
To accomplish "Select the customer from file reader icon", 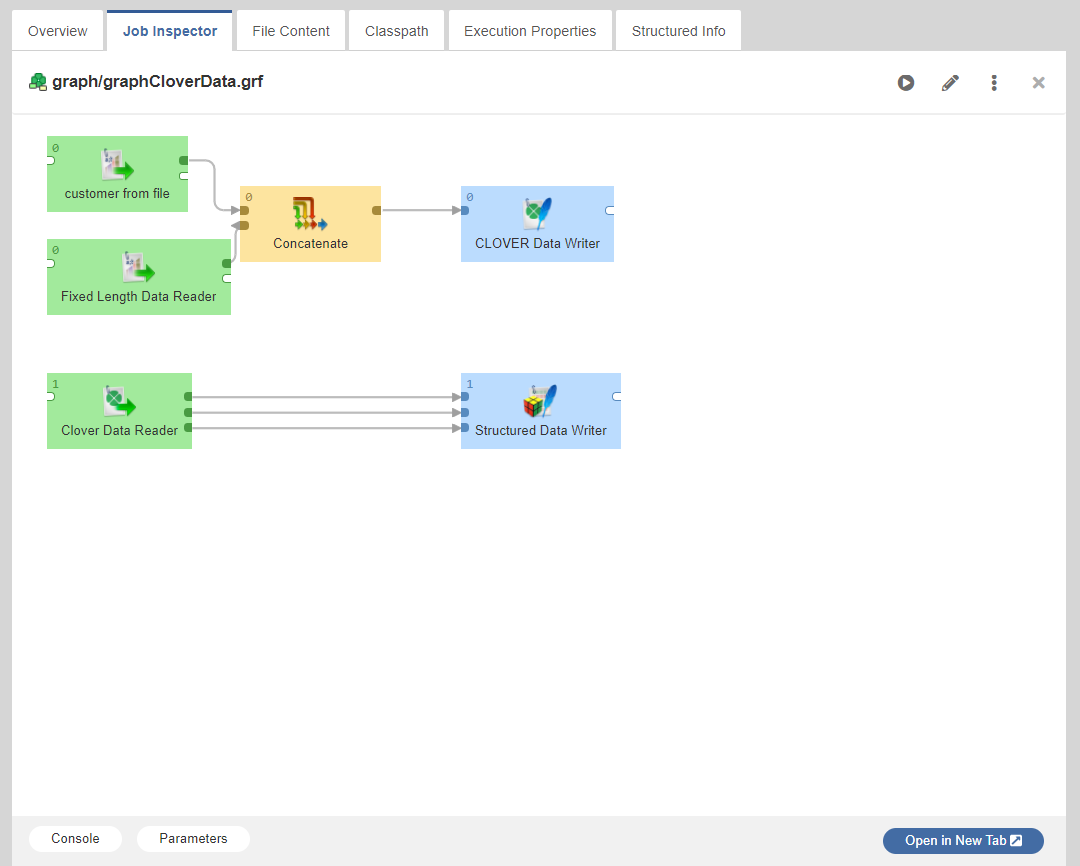I will [118, 165].
